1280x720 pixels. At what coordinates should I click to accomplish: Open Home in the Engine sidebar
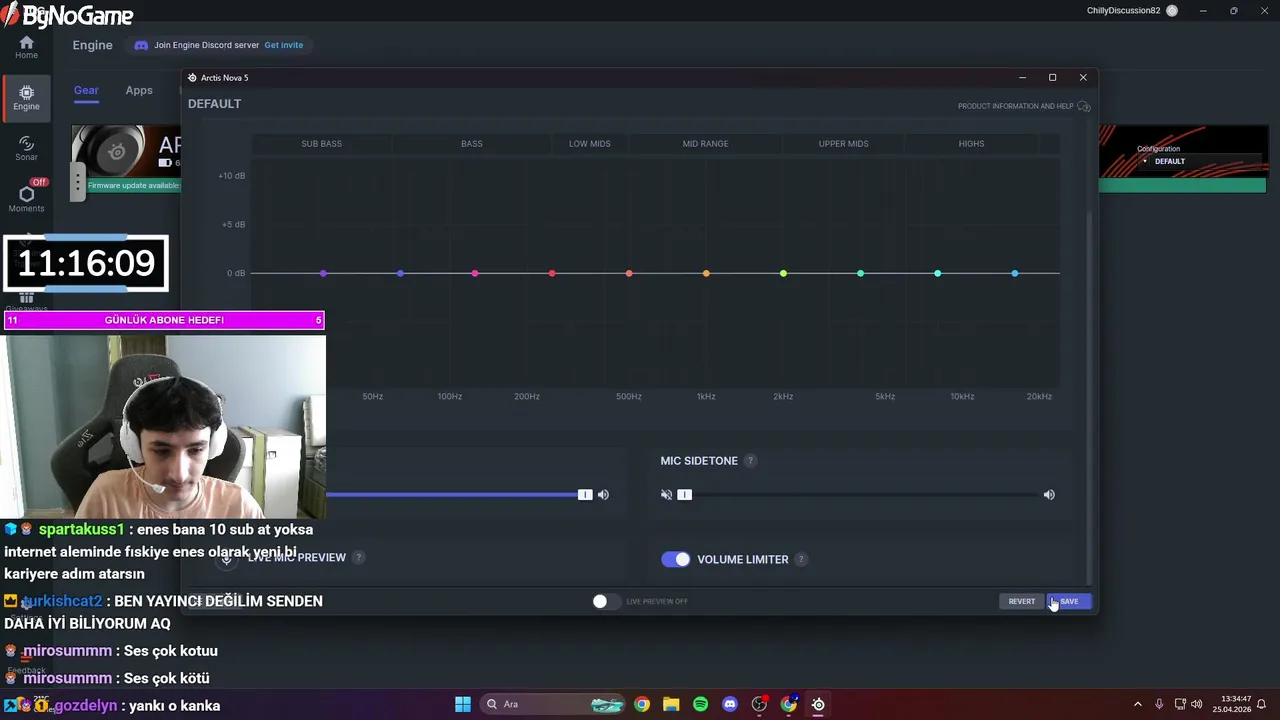[x=26, y=47]
